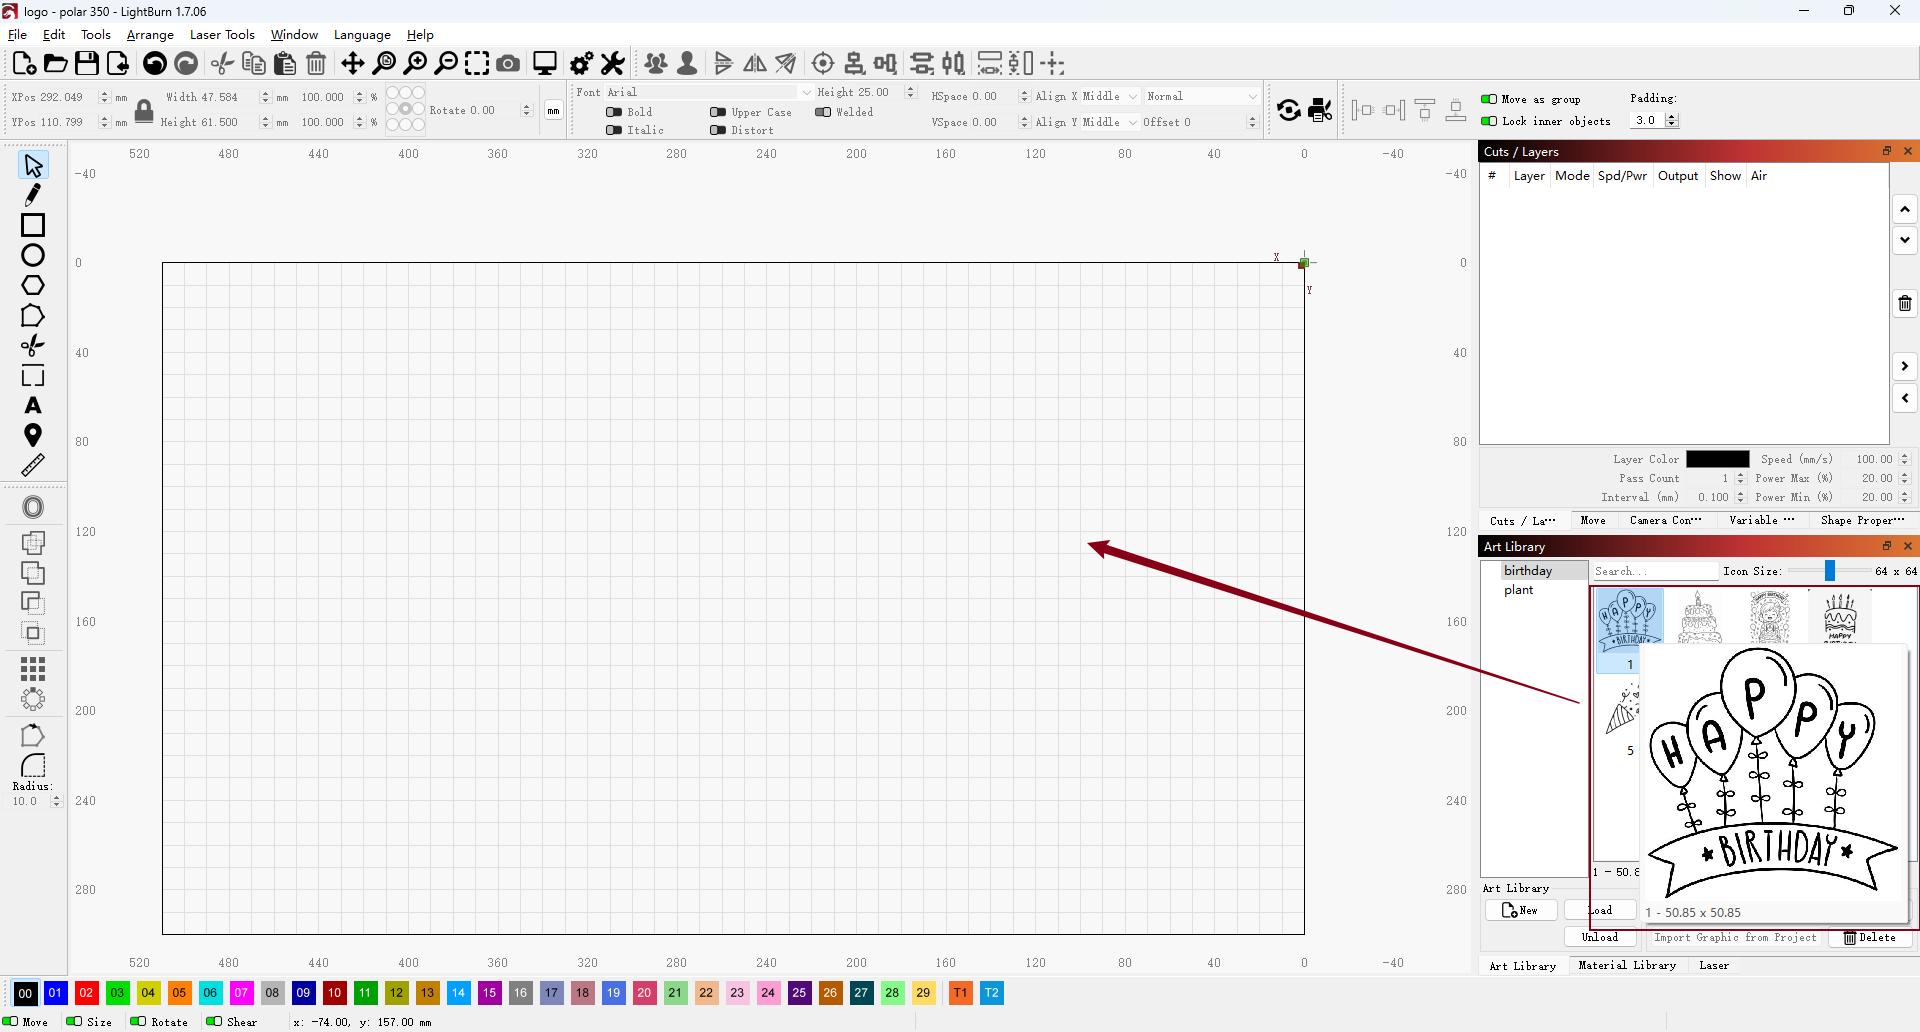Open the camera capture icon

point(508,63)
